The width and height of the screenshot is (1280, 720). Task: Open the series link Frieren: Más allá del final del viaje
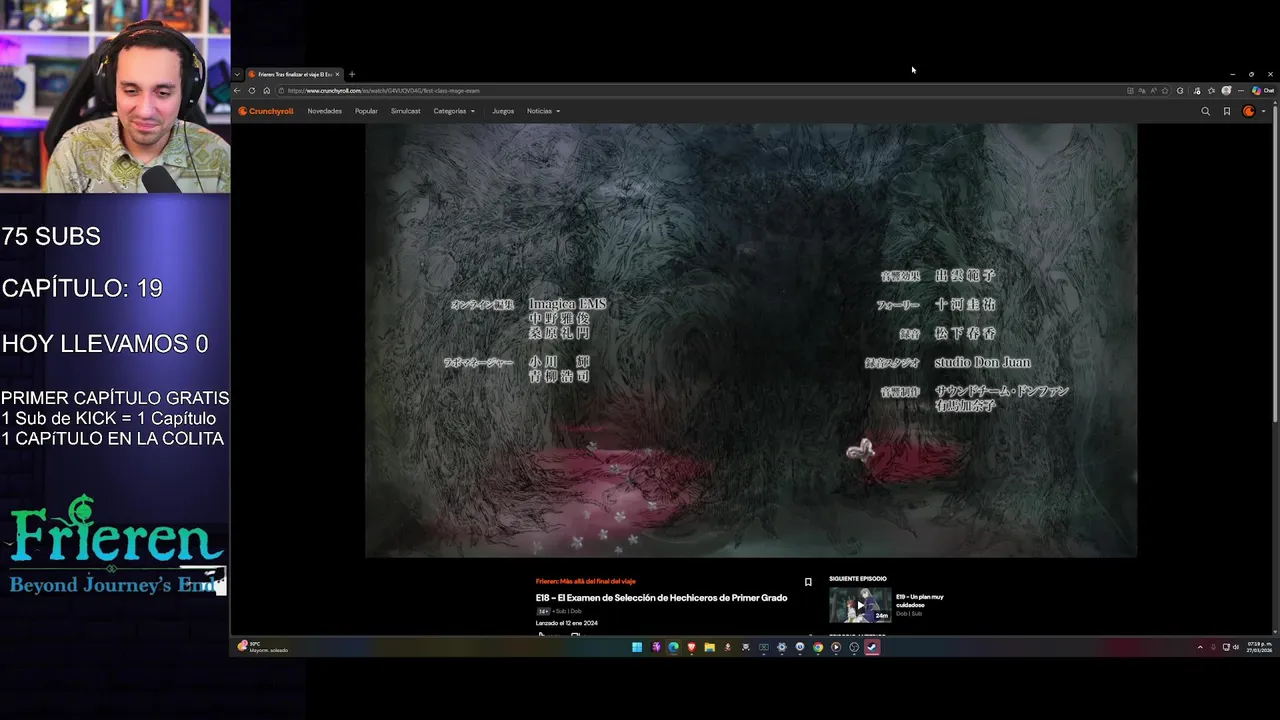click(x=585, y=581)
